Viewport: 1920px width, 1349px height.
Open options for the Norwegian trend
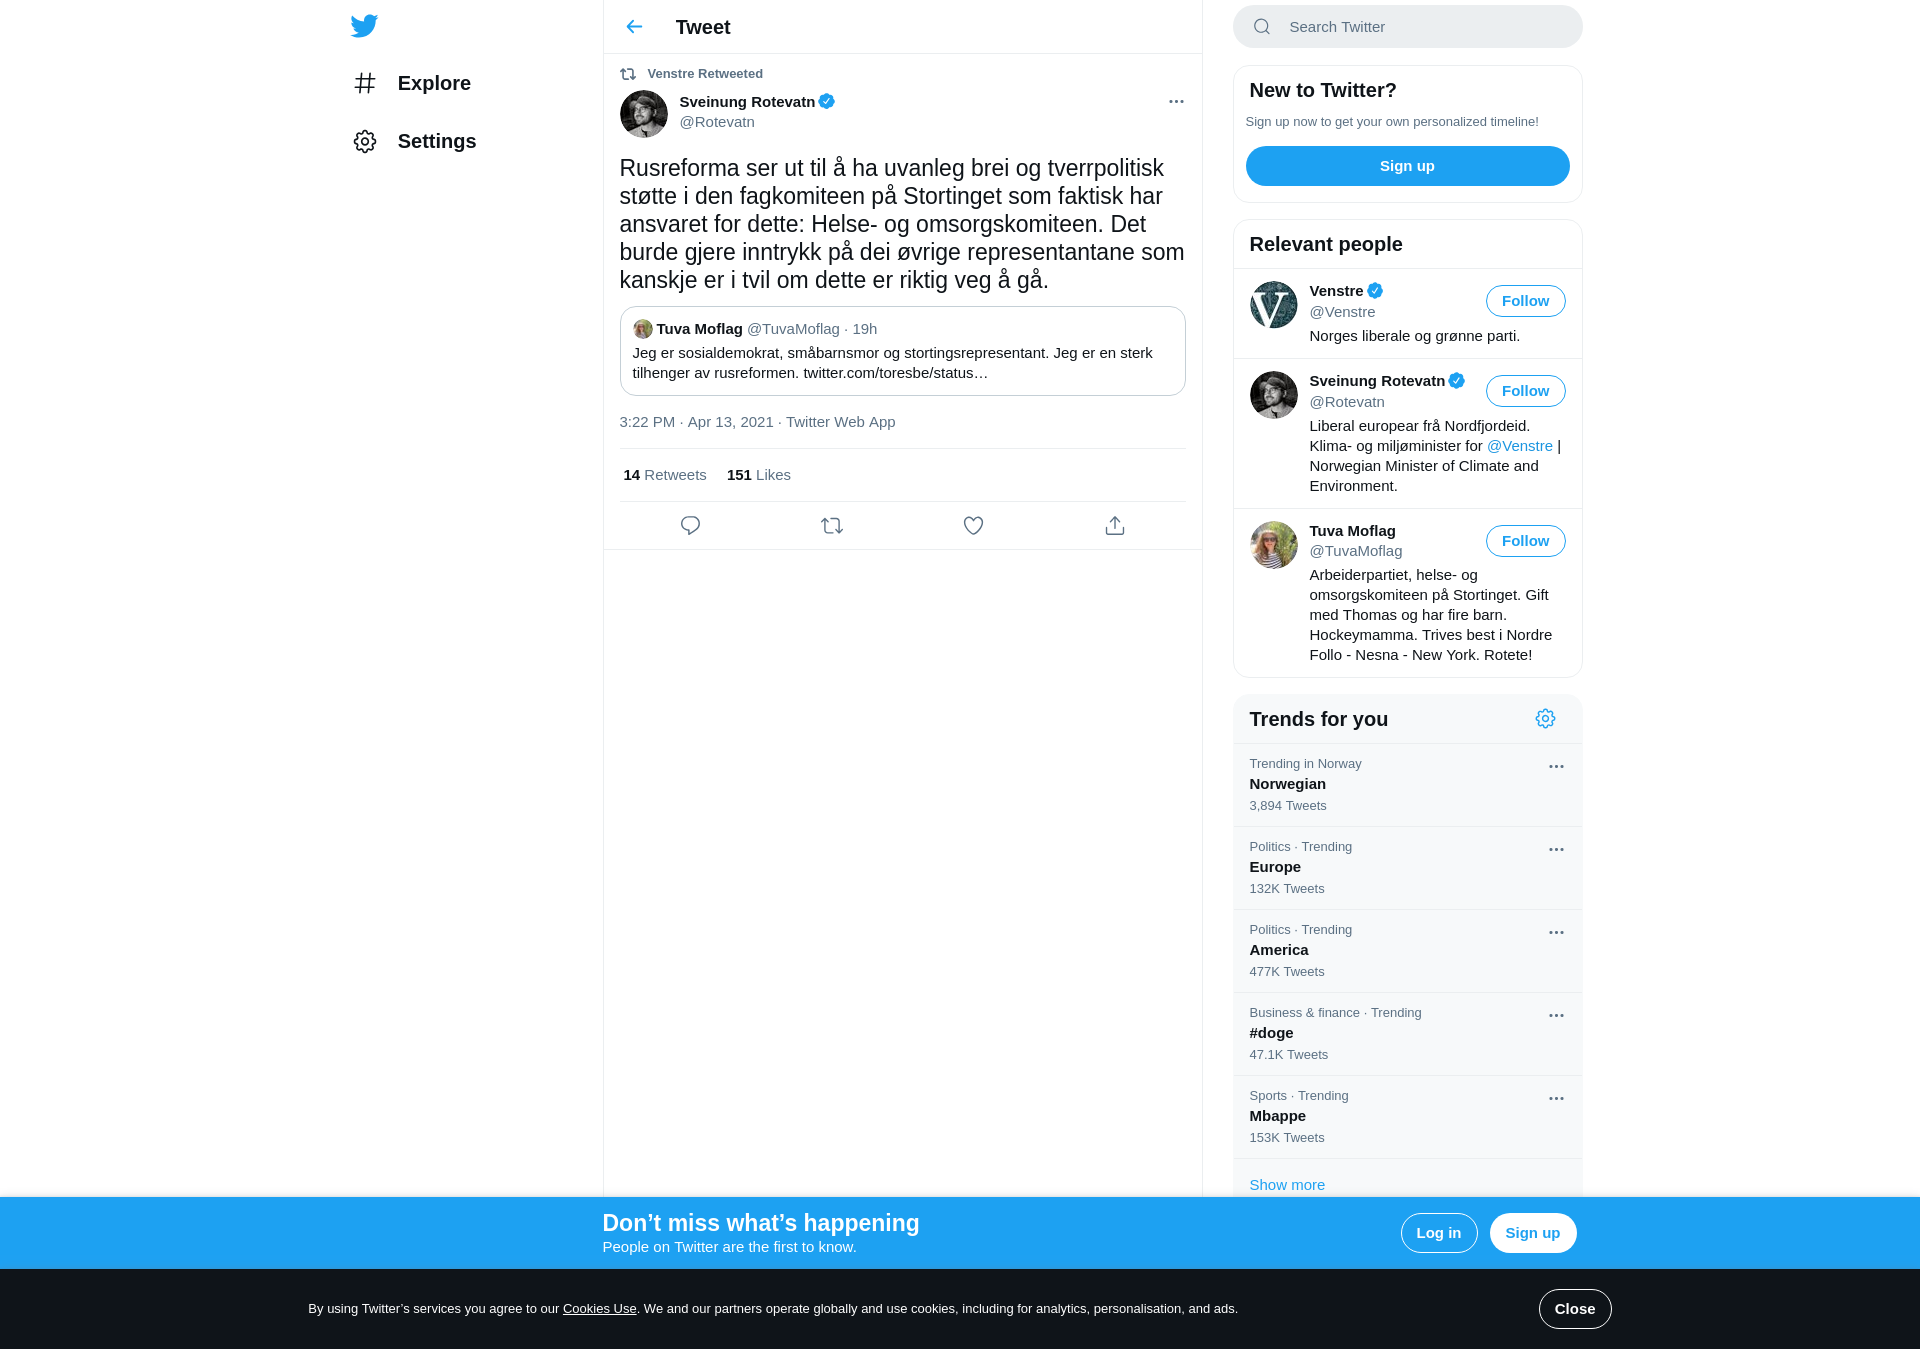1556,767
